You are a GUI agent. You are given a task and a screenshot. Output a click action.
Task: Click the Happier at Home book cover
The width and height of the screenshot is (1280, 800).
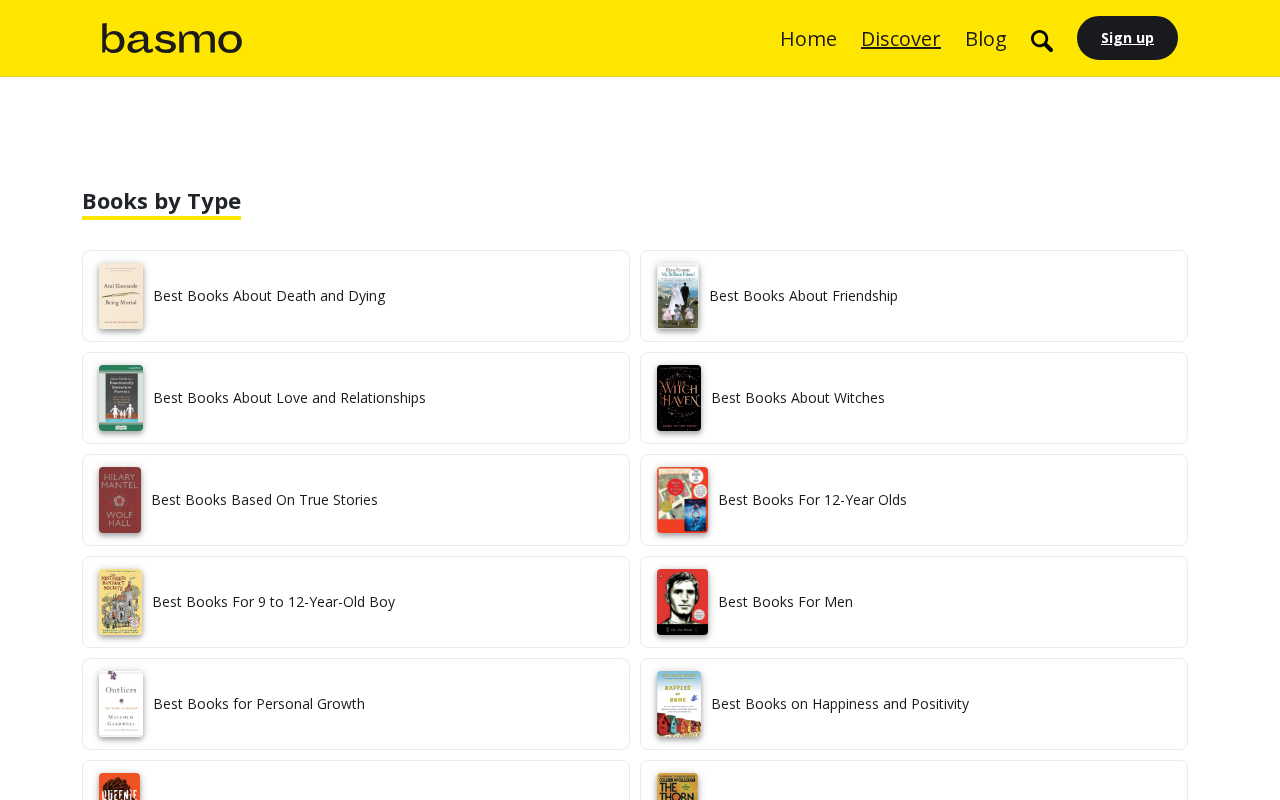click(679, 704)
